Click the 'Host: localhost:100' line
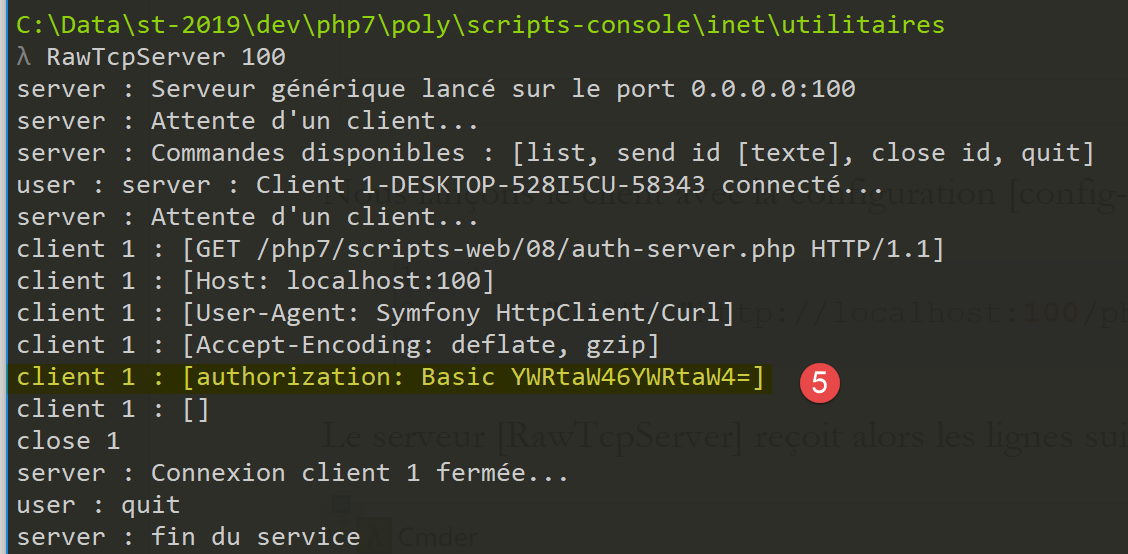Image resolution: width=1128 pixels, height=554 pixels. coord(255,281)
